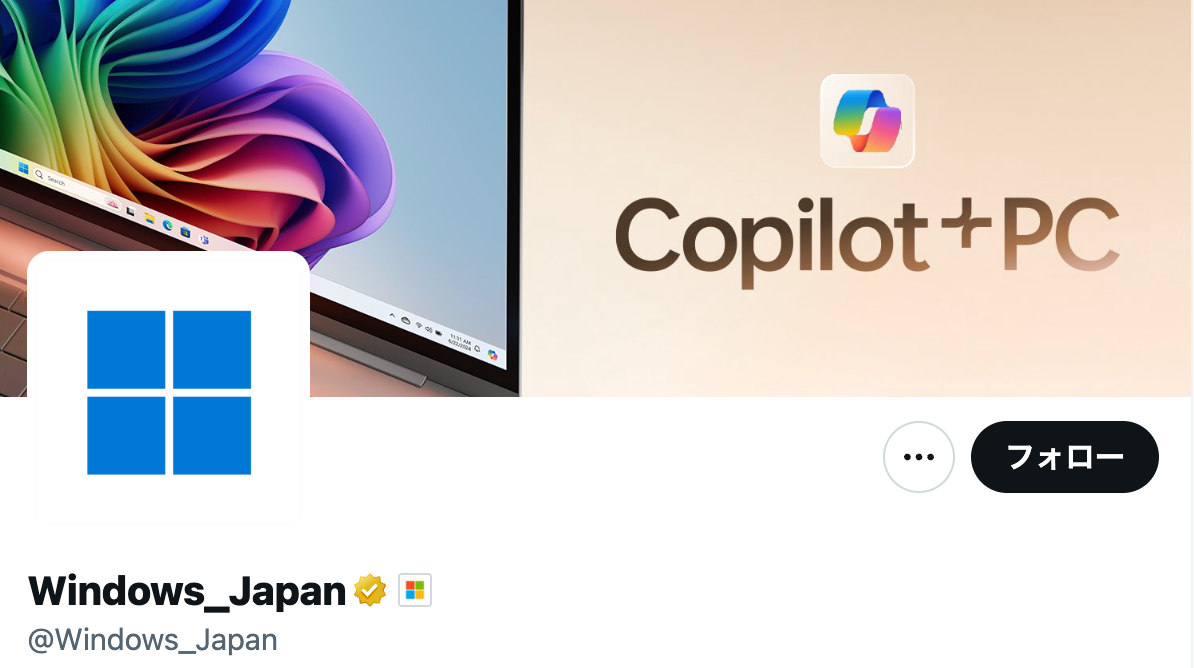Viewport: 1194px width, 668px height.
Task: Click the File Explorer folder icon in banner
Action: (149, 219)
